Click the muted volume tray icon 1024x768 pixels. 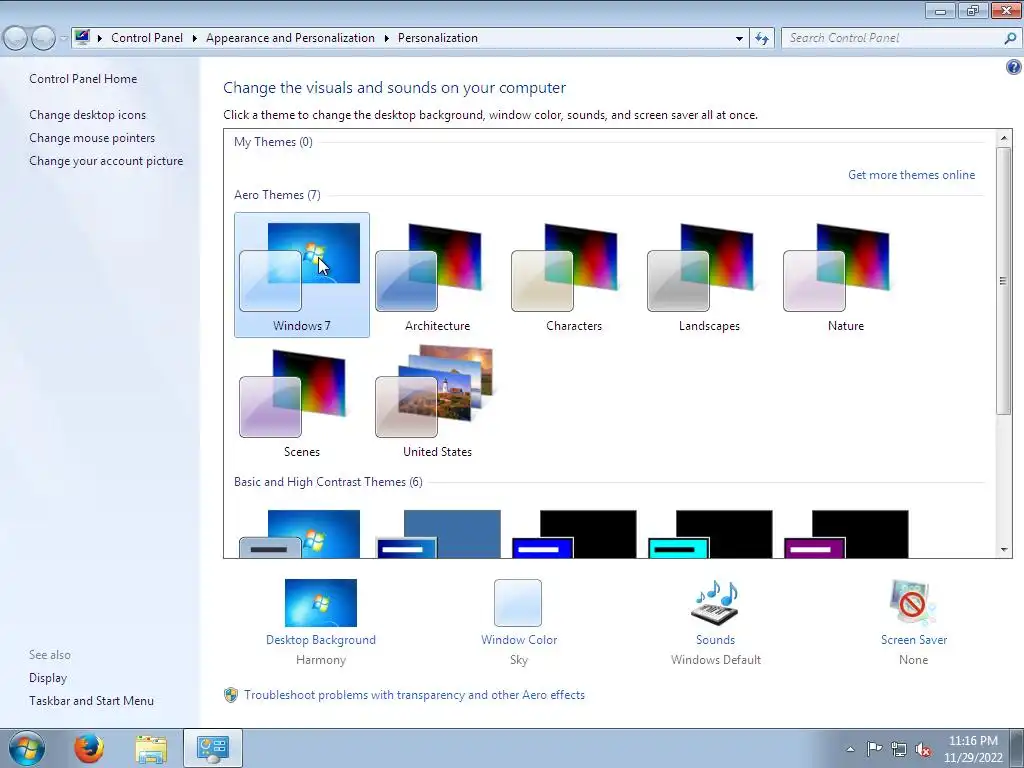(923, 749)
